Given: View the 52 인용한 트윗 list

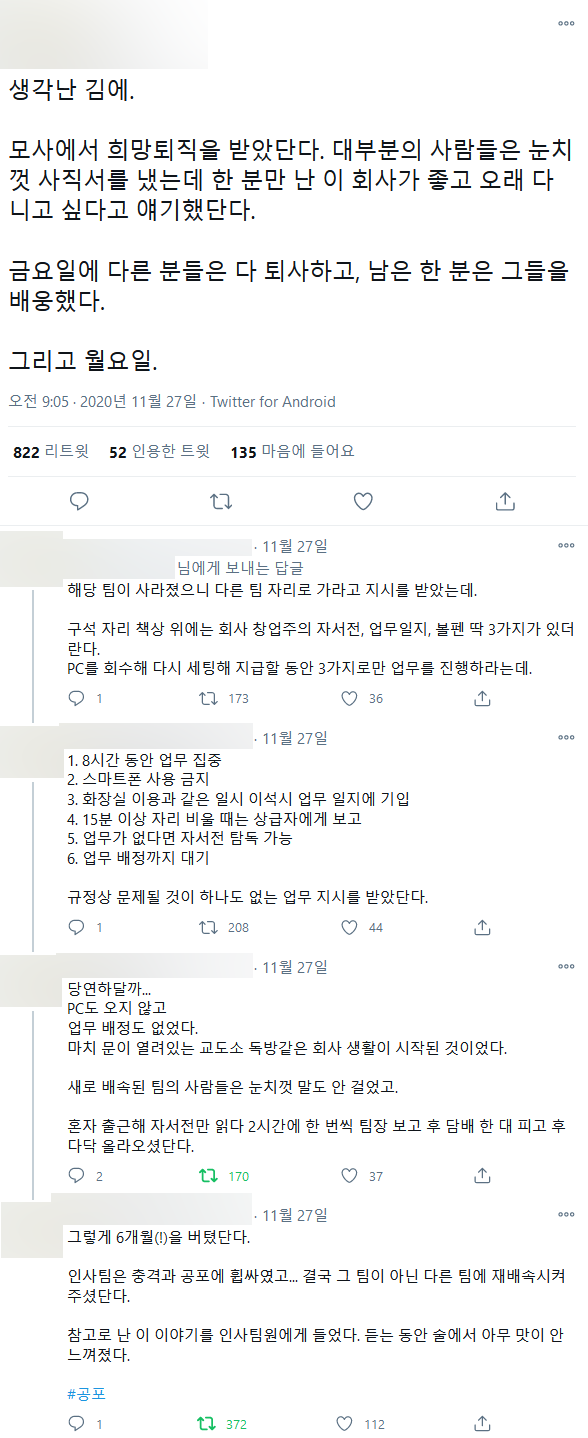Looking at the screenshot, I should (159, 452).
